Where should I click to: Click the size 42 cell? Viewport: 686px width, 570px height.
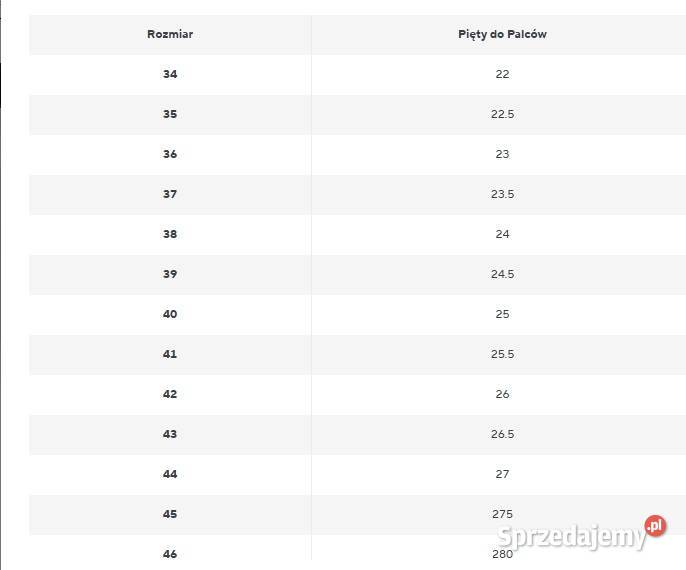coord(170,394)
